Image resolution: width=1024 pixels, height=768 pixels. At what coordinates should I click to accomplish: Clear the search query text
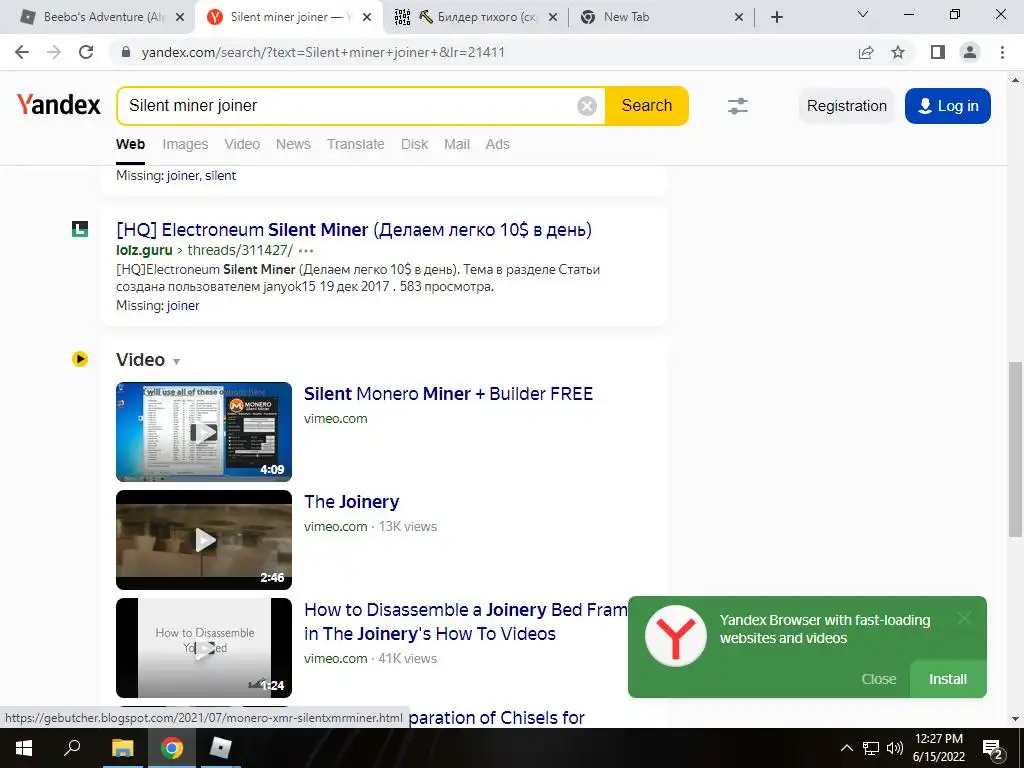point(586,106)
